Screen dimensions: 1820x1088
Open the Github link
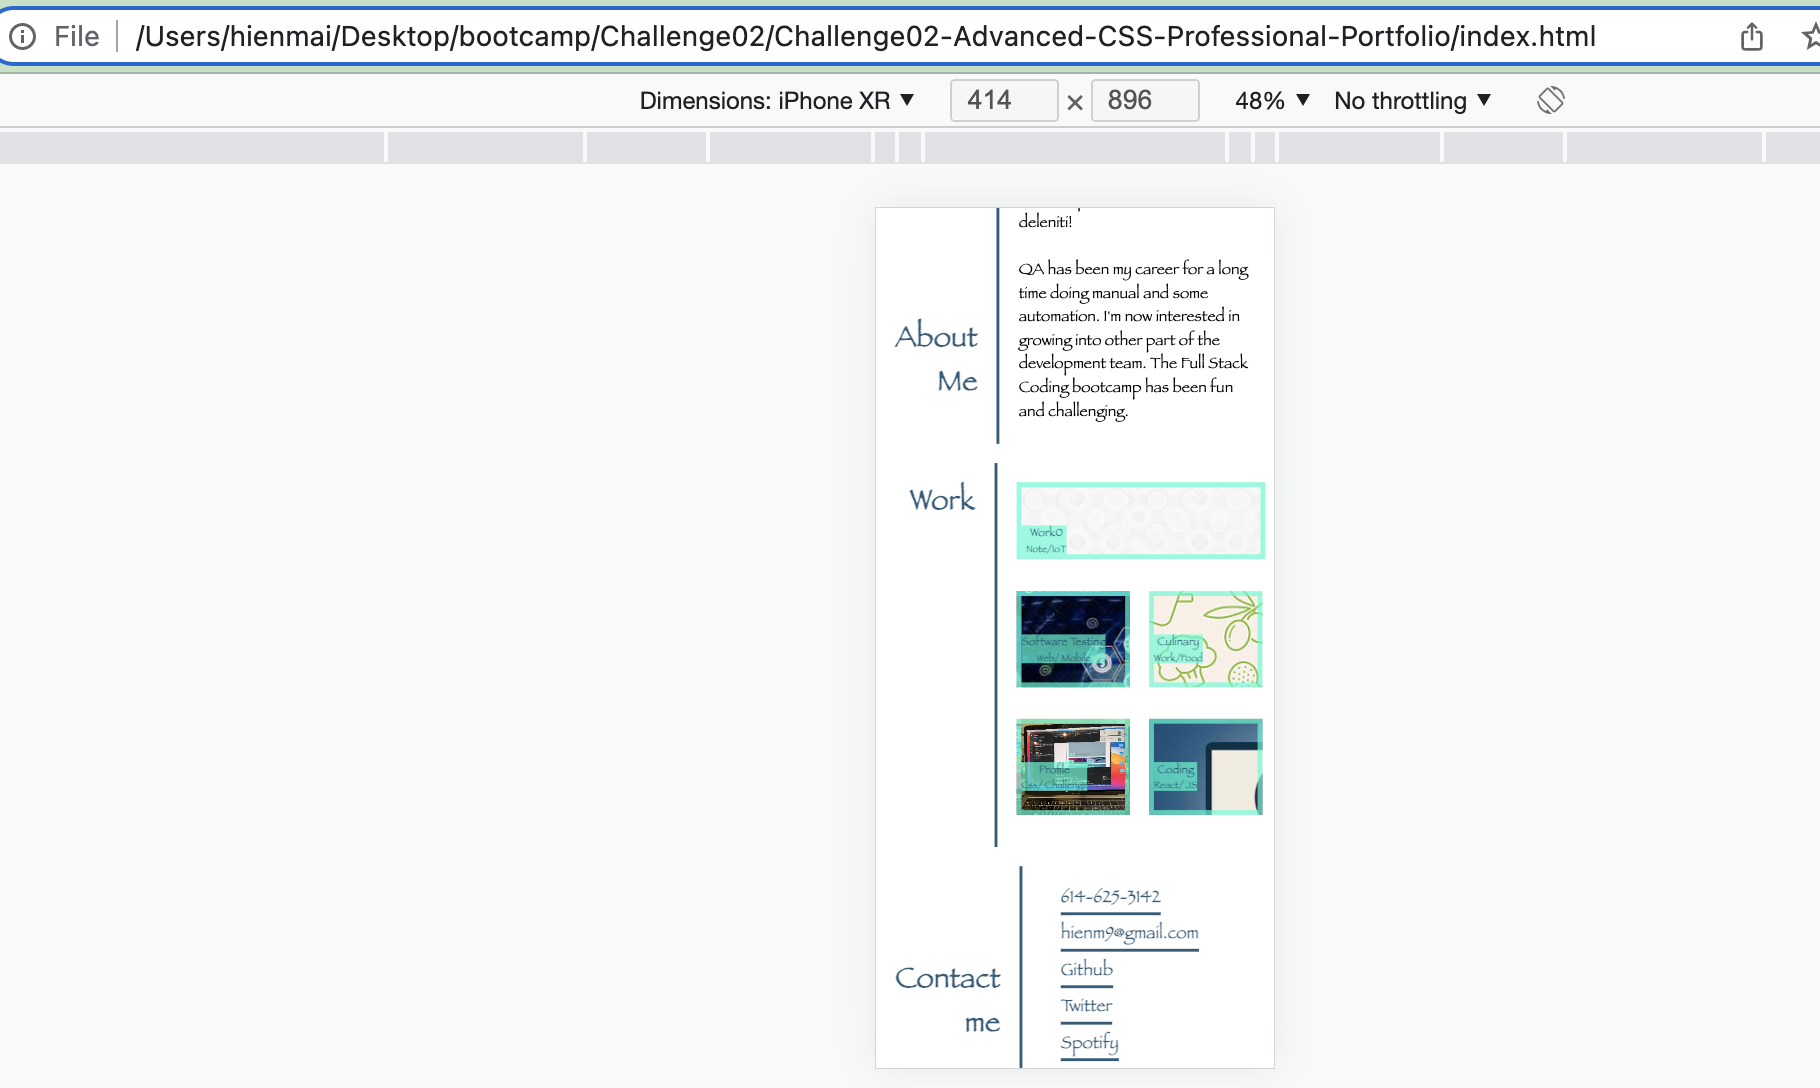click(1085, 969)
